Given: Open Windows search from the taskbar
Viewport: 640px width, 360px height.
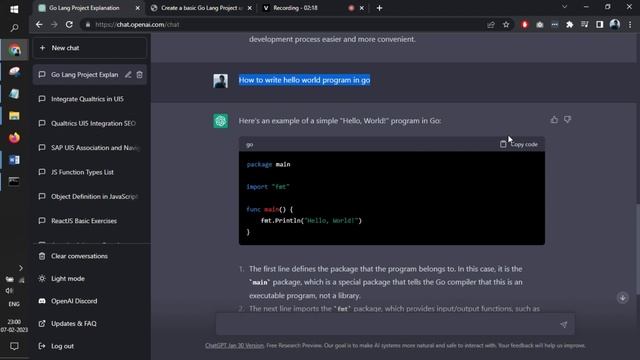Looking at the screenshot, I should (14, 28).
